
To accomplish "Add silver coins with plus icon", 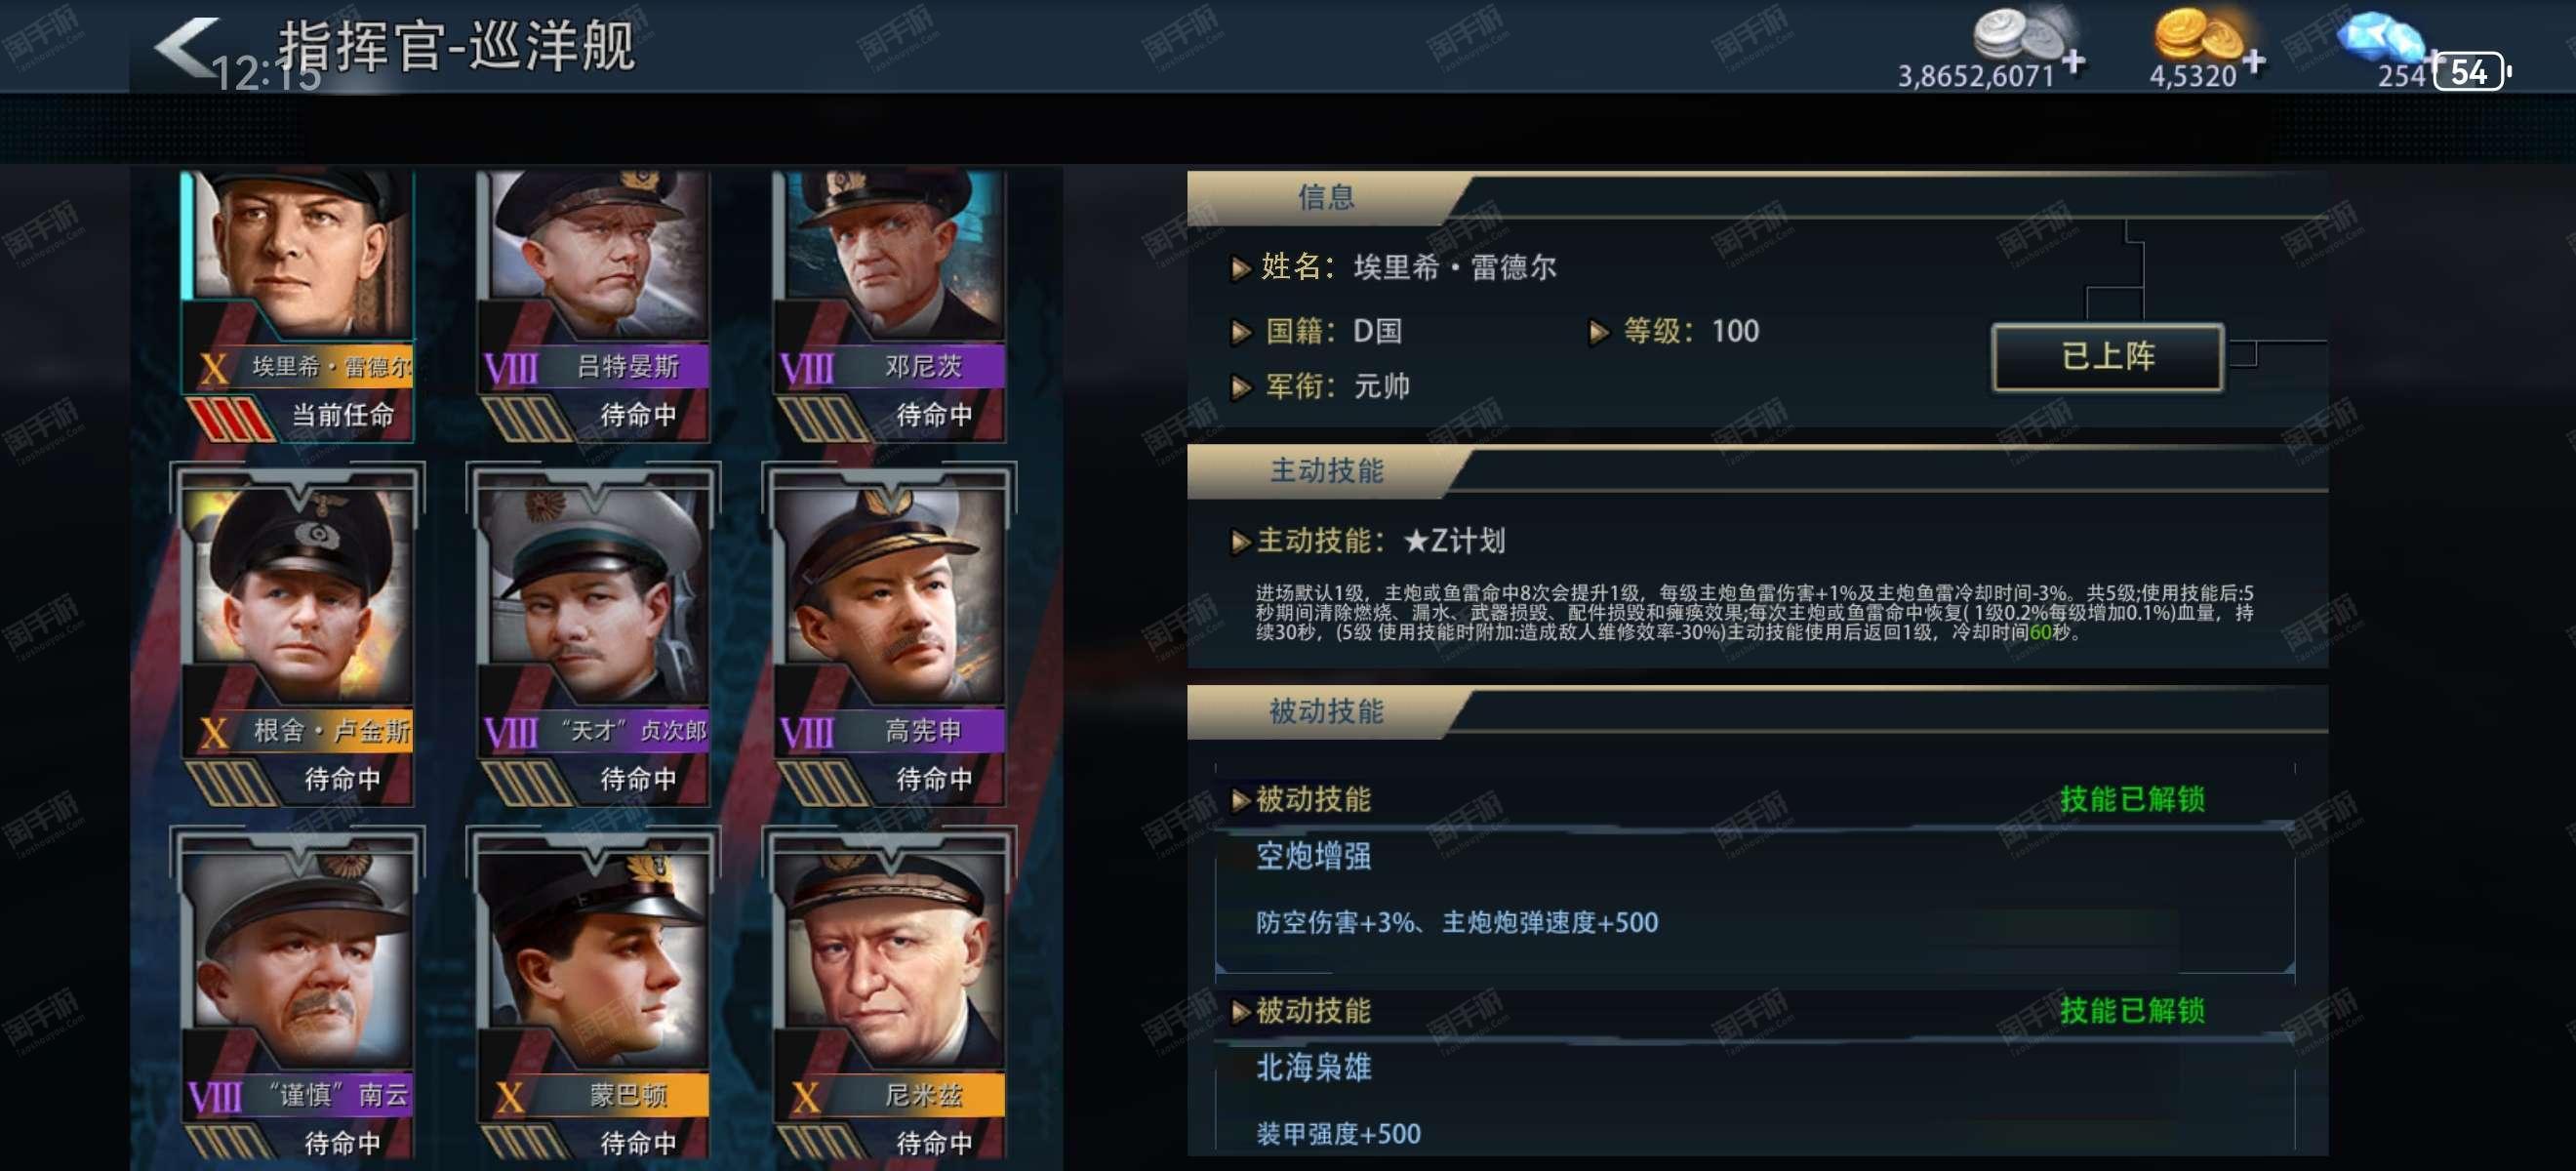I will [x=2073, y=62].
